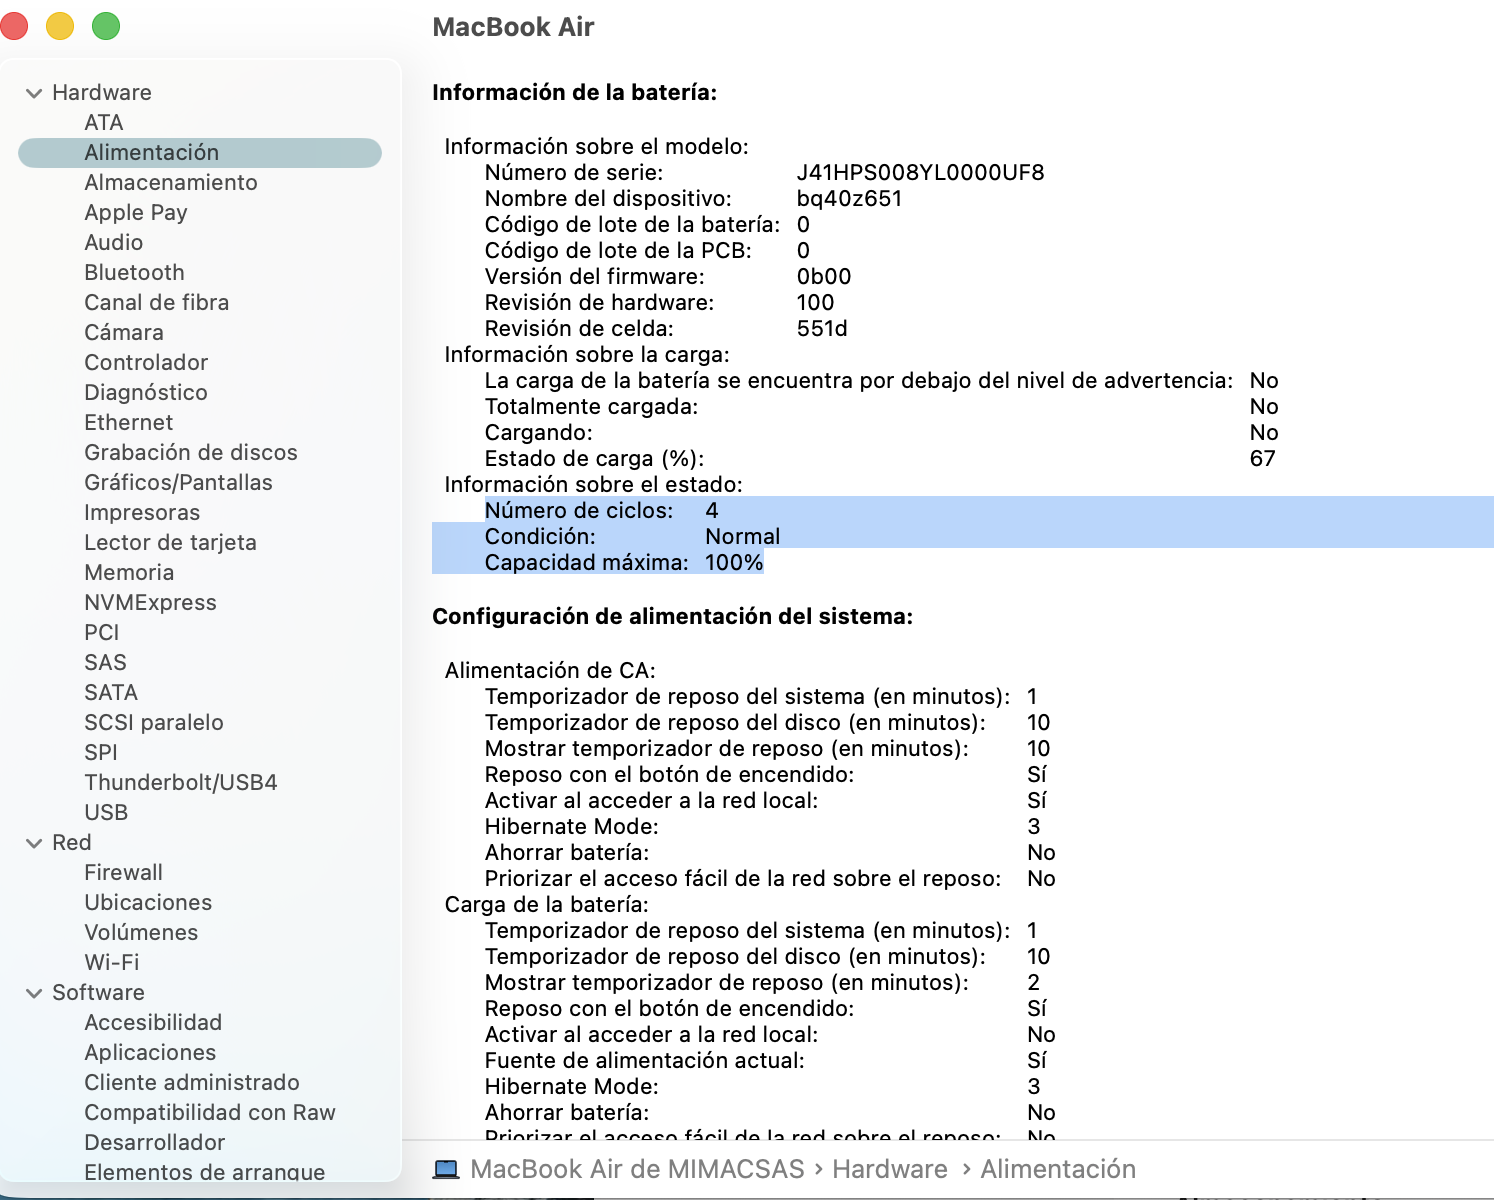Show Audio hardware information
1494x1200 pixels.
tap(114, 242)
